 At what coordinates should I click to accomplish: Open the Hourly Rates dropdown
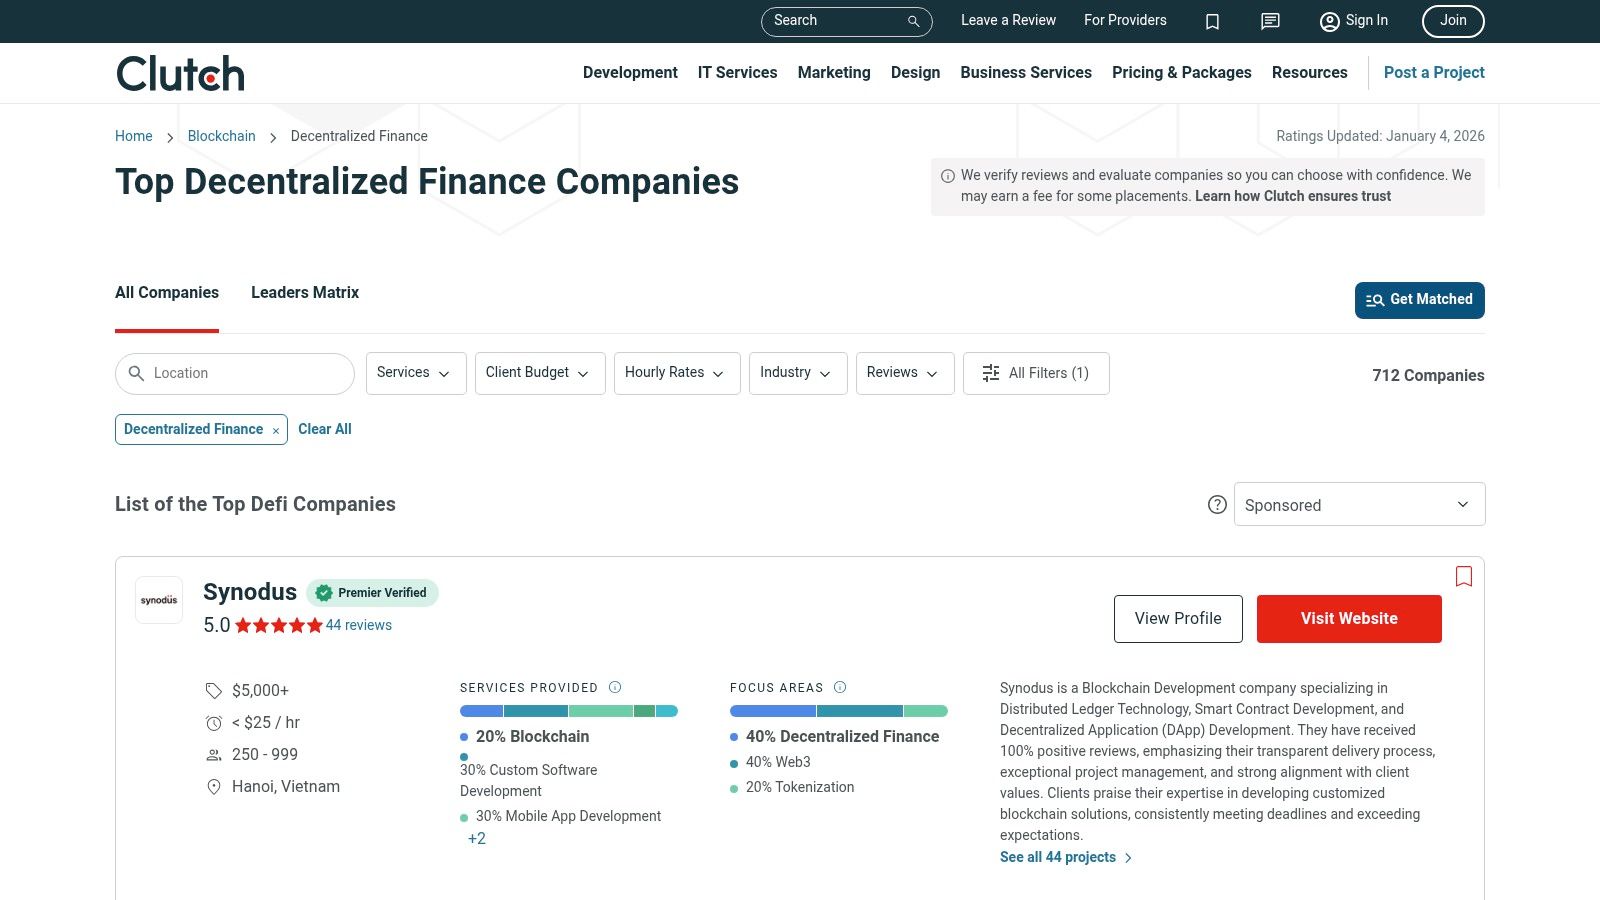click(x=677, y=373)
